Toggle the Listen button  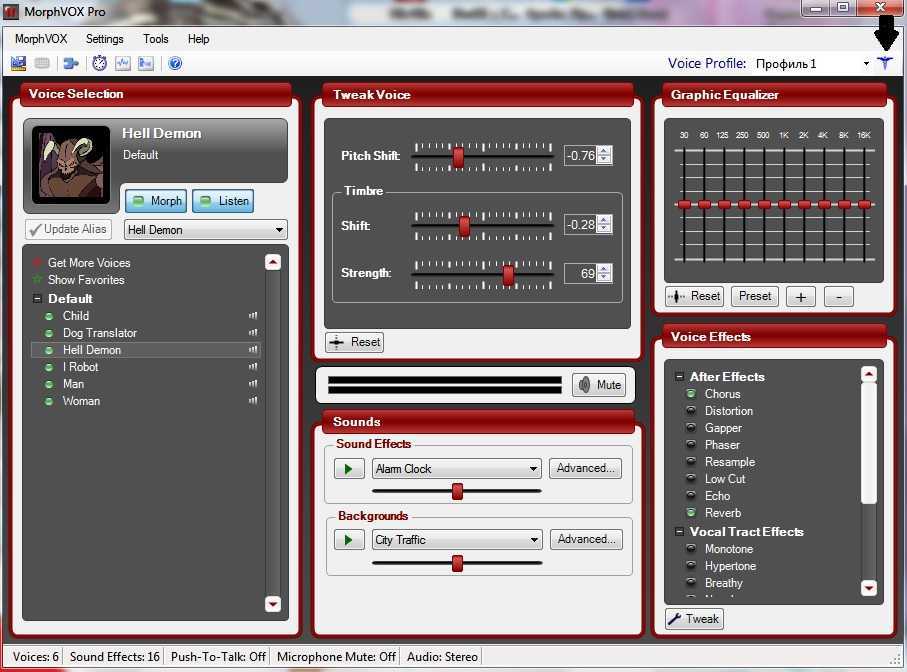[x=222, y=201]
